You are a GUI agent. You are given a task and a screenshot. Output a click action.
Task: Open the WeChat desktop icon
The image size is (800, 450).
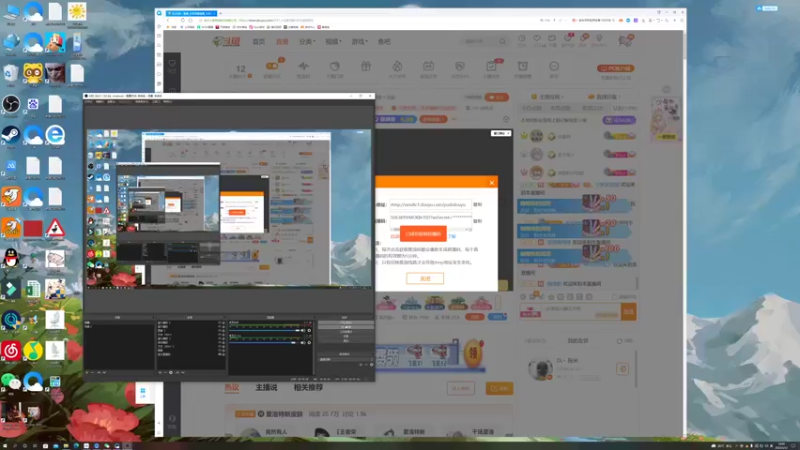[x=10, y=381]
